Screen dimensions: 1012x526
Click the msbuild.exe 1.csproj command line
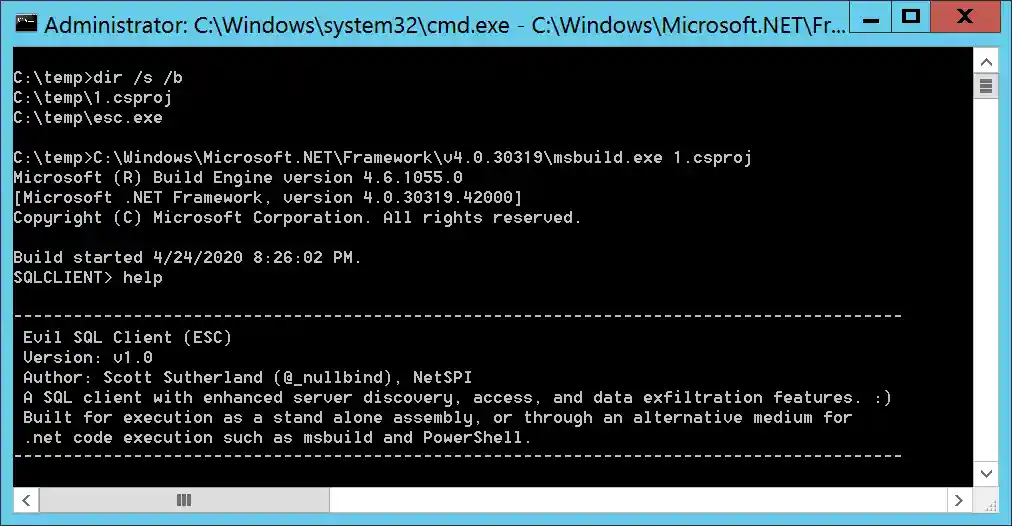point(382,158)
